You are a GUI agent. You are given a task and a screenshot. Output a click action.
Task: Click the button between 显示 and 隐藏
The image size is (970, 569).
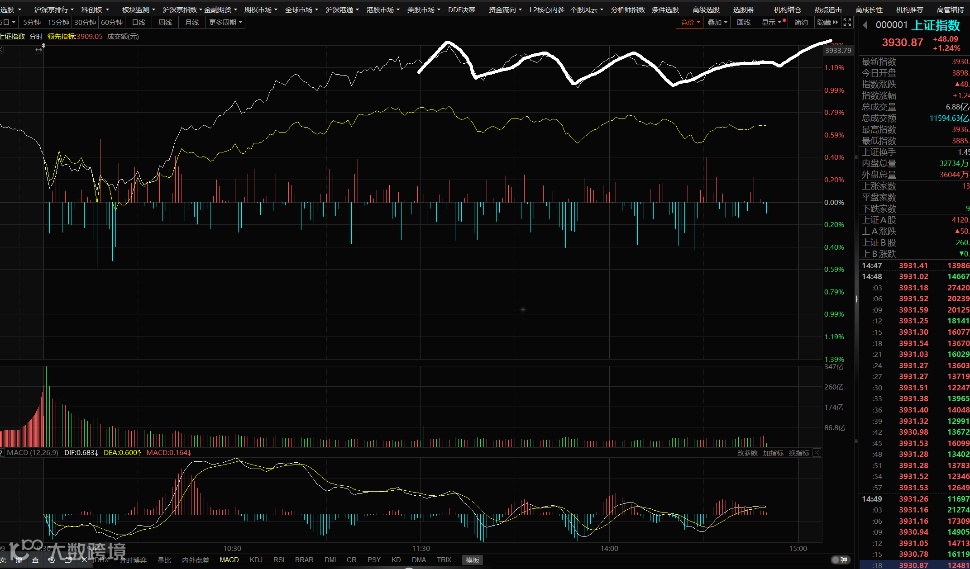point(801,22)
